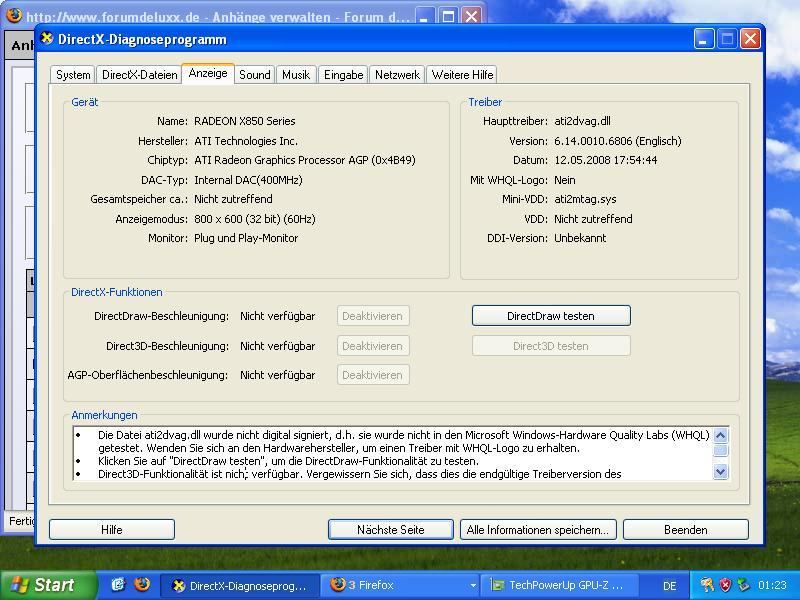The height and width of the screenshot is (600, 800).
Task: Click the DE language indicator
Action: tap(669, 586)
